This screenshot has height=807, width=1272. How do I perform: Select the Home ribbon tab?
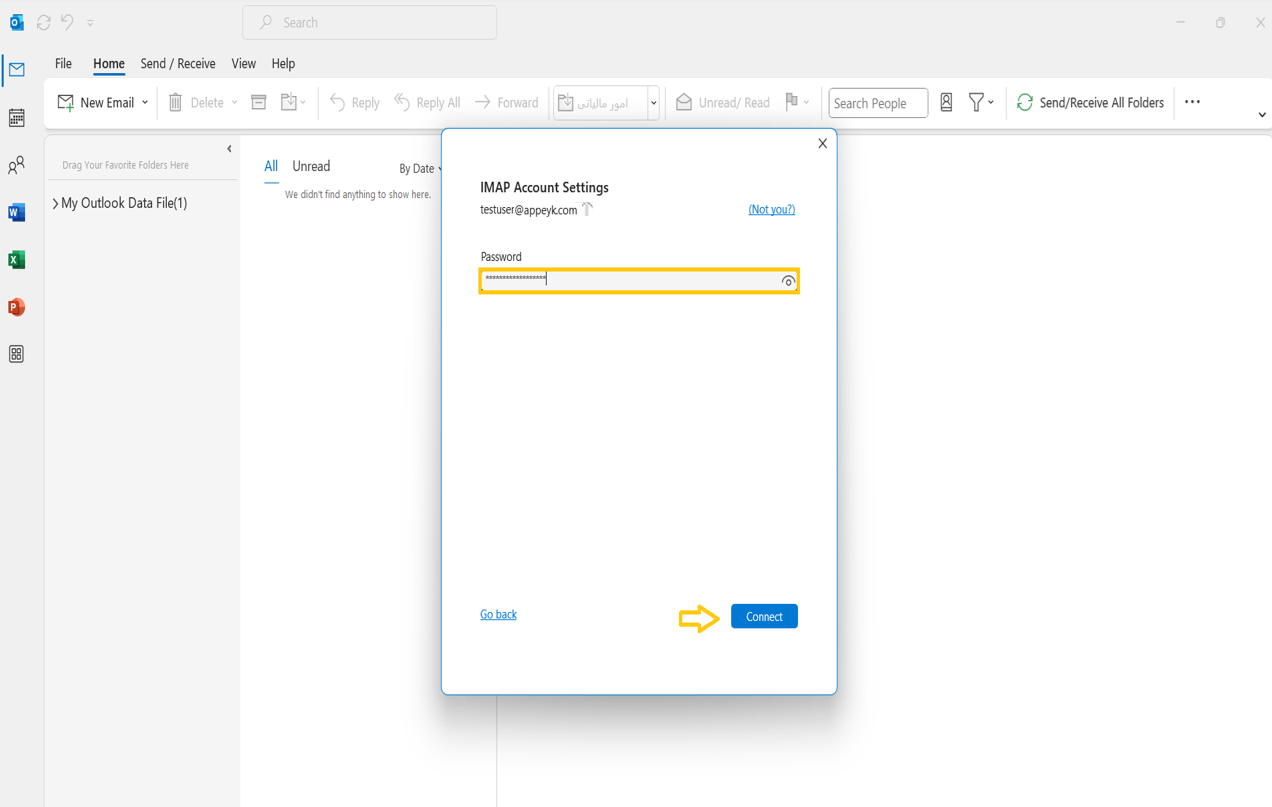pyautogui.click(x=109, y=63)
